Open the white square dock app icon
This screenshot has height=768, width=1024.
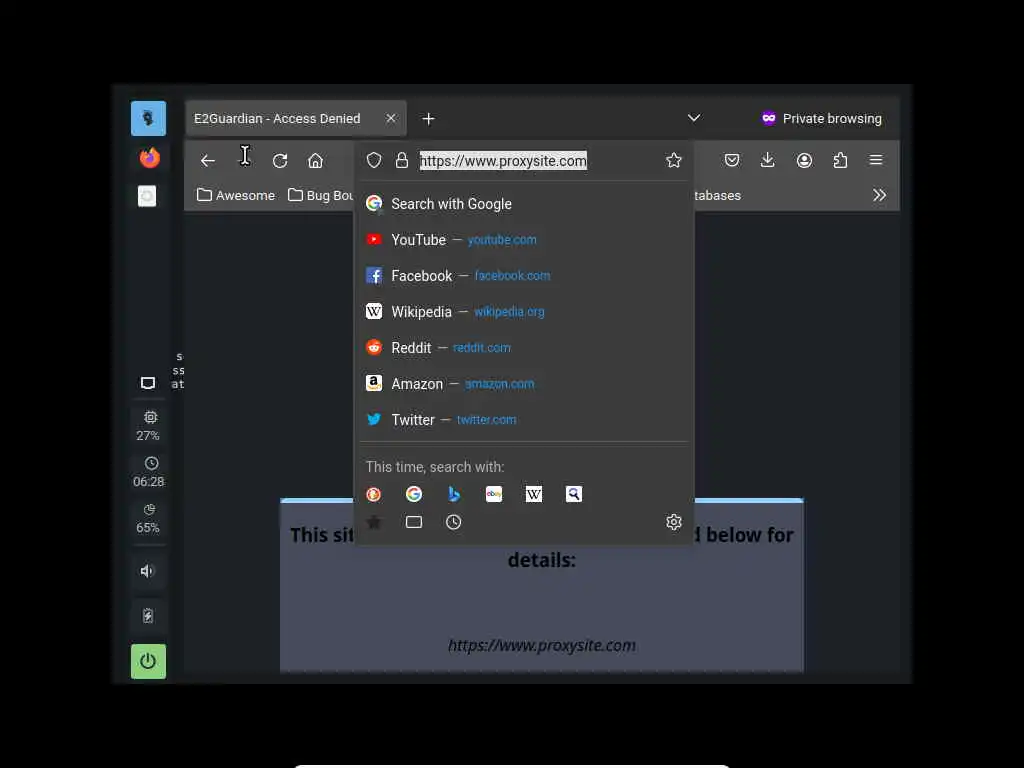click(x=147, y=196)
